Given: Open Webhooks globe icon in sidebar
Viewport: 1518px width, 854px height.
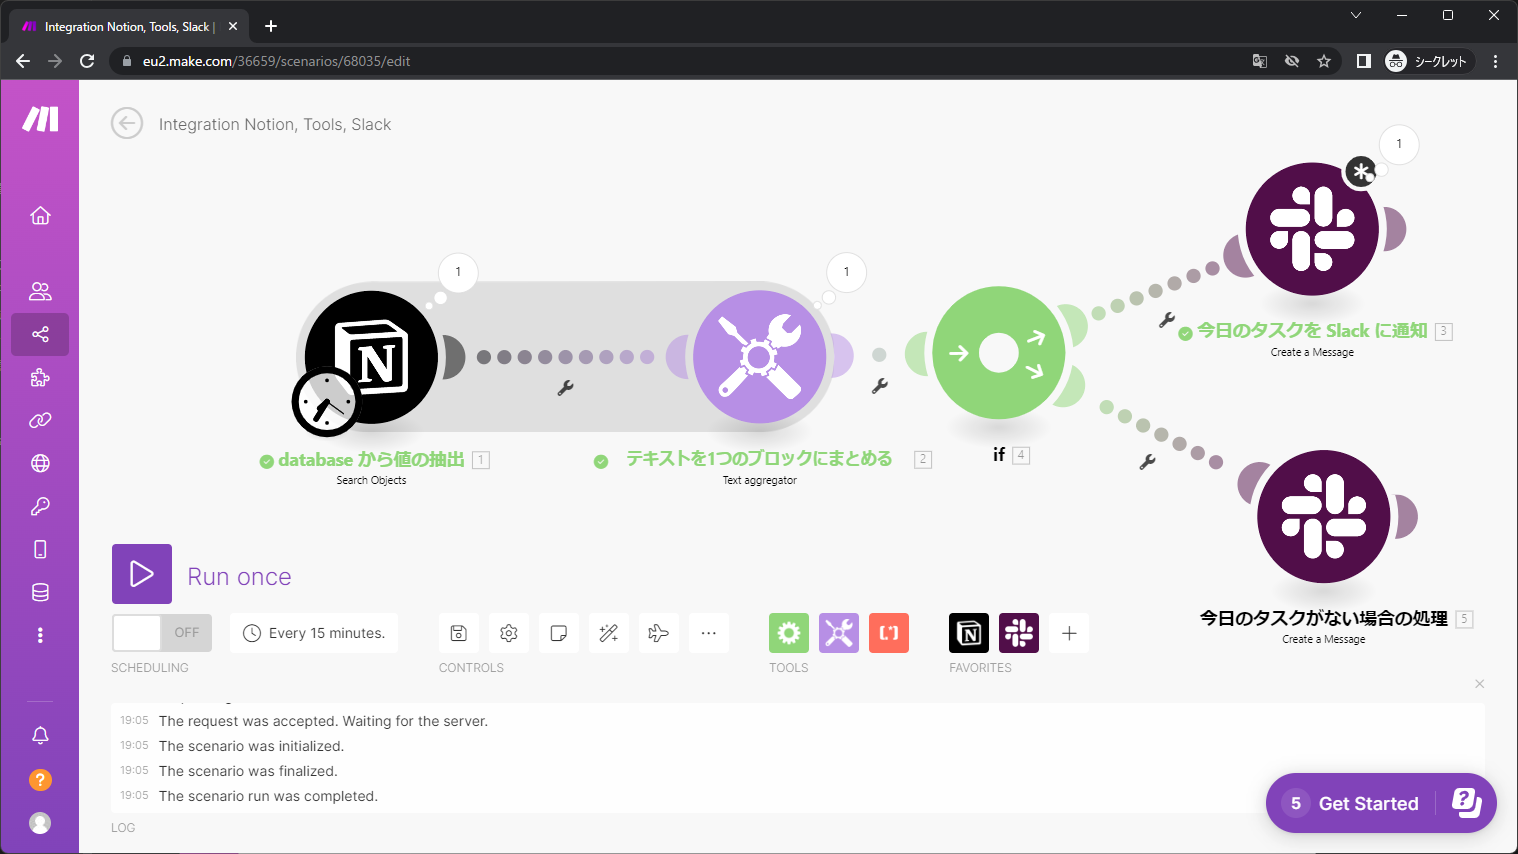Looking at the screenshot, I should point(40,463).
